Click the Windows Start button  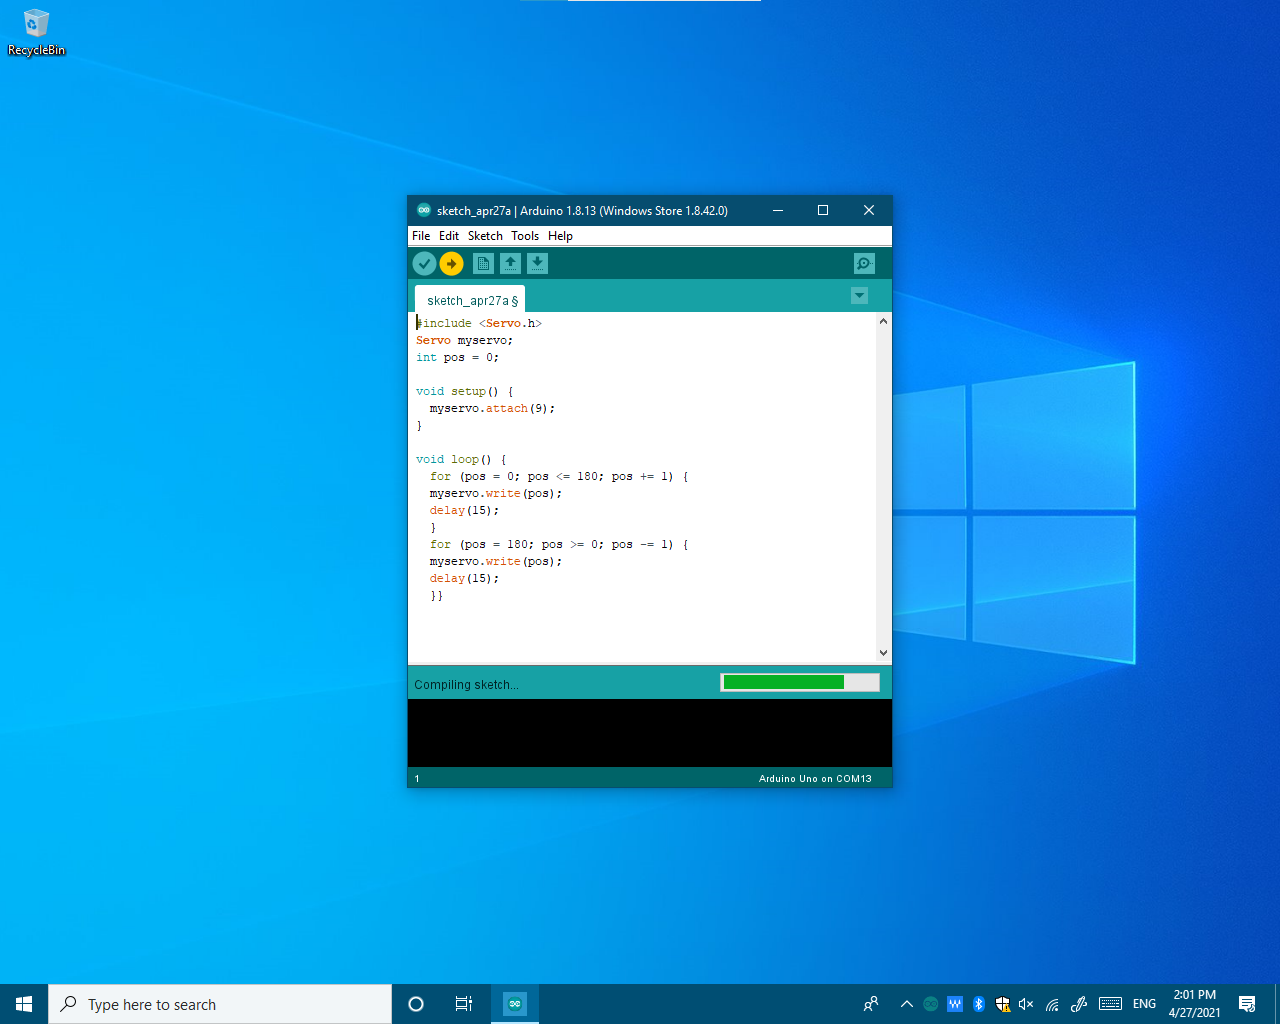tap(24, 1004)
